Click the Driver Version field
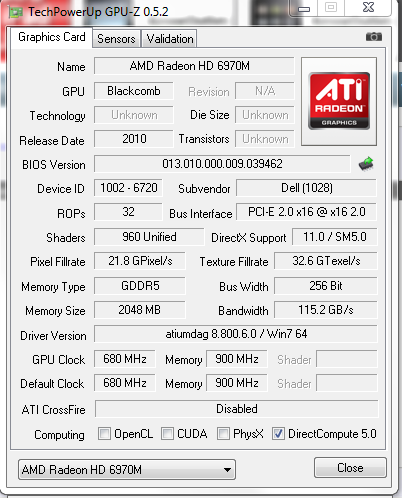The width and height of the screenshot is (402, 498). (x=236, y=334)
